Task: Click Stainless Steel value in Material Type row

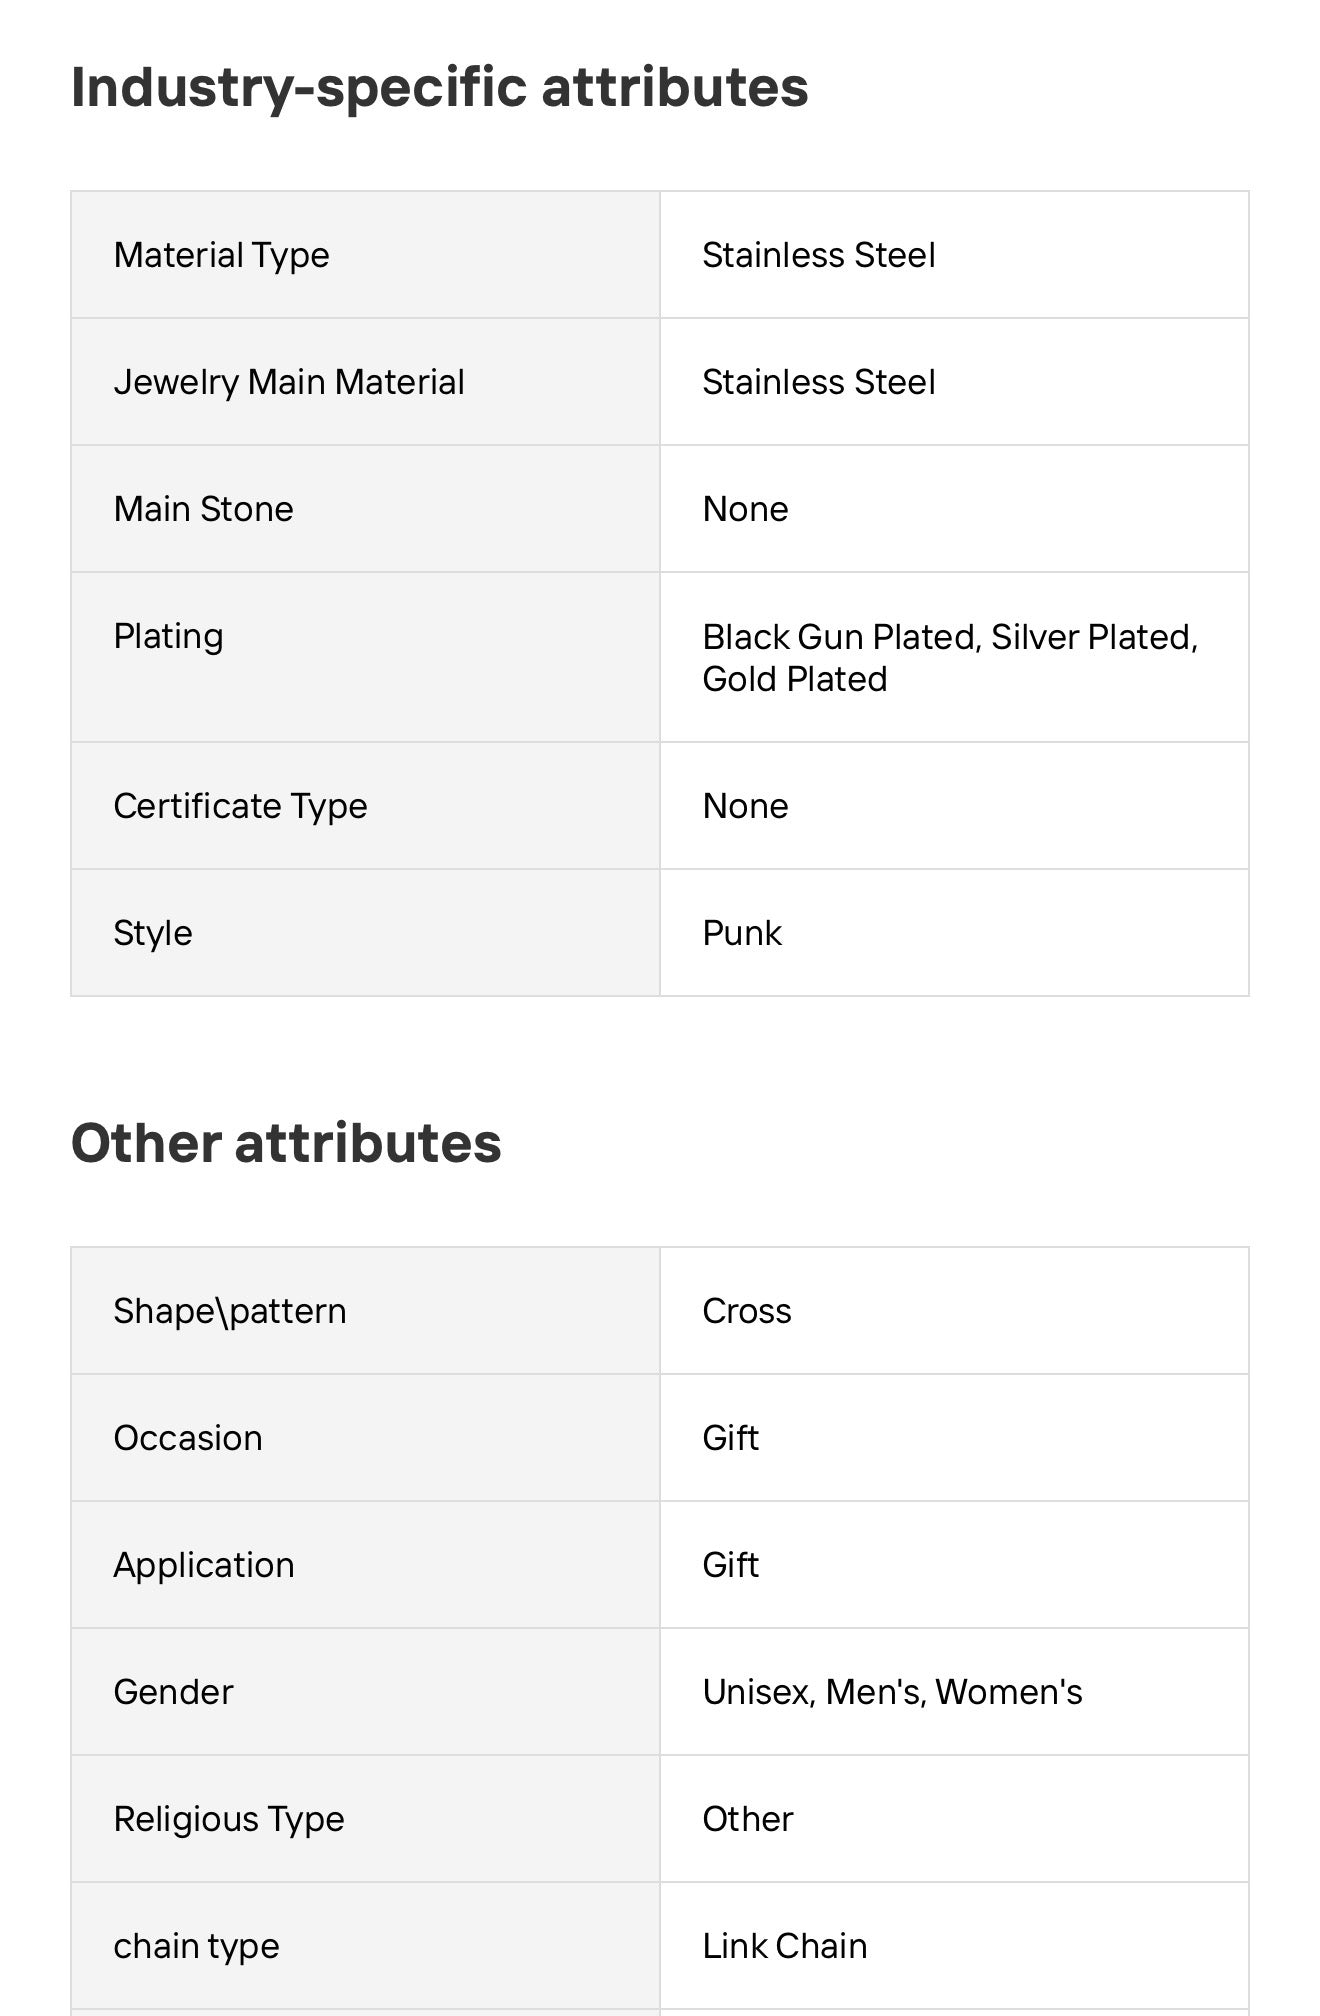Action: tap(818, 255)
